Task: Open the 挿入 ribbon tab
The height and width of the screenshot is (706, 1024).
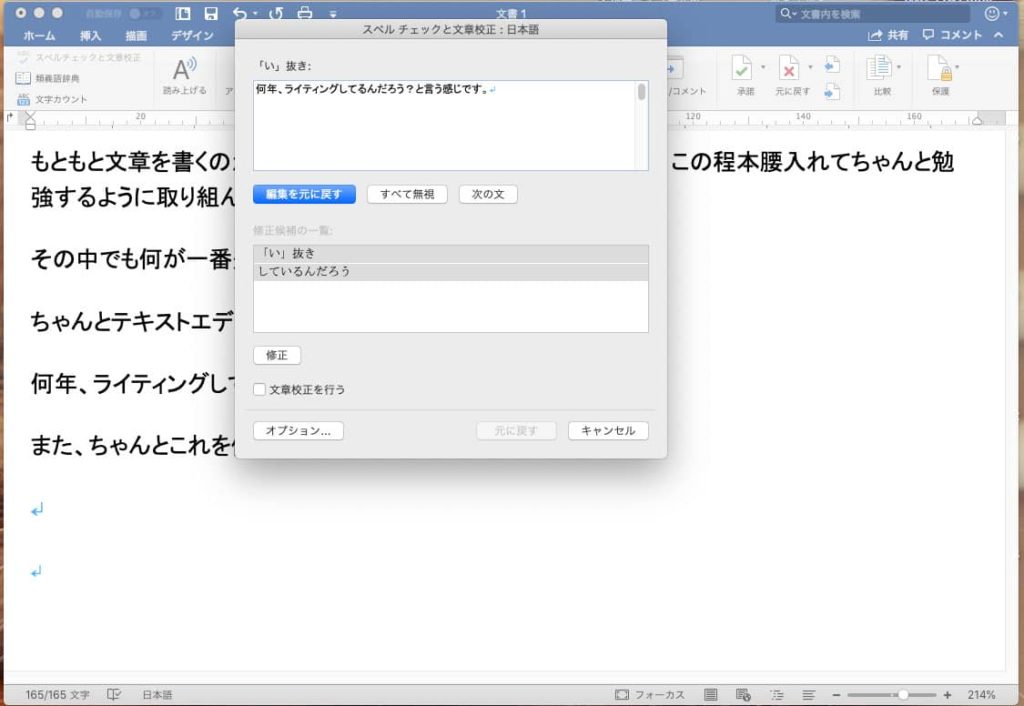Action: 90,35
